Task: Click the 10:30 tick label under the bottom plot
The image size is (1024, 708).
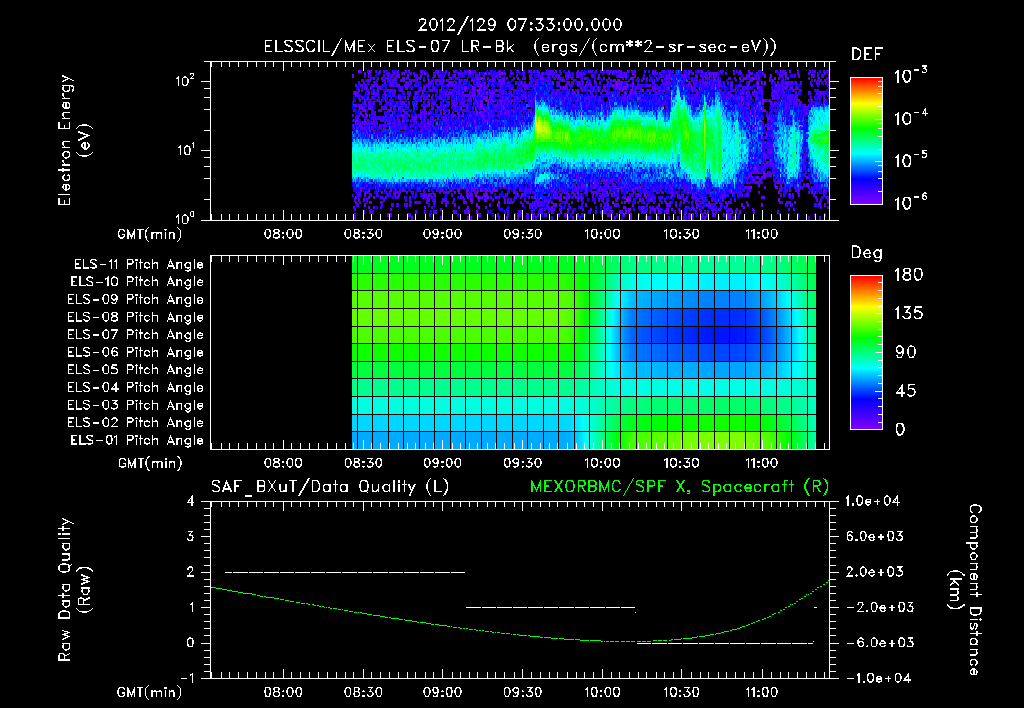Action: [681, 692]
